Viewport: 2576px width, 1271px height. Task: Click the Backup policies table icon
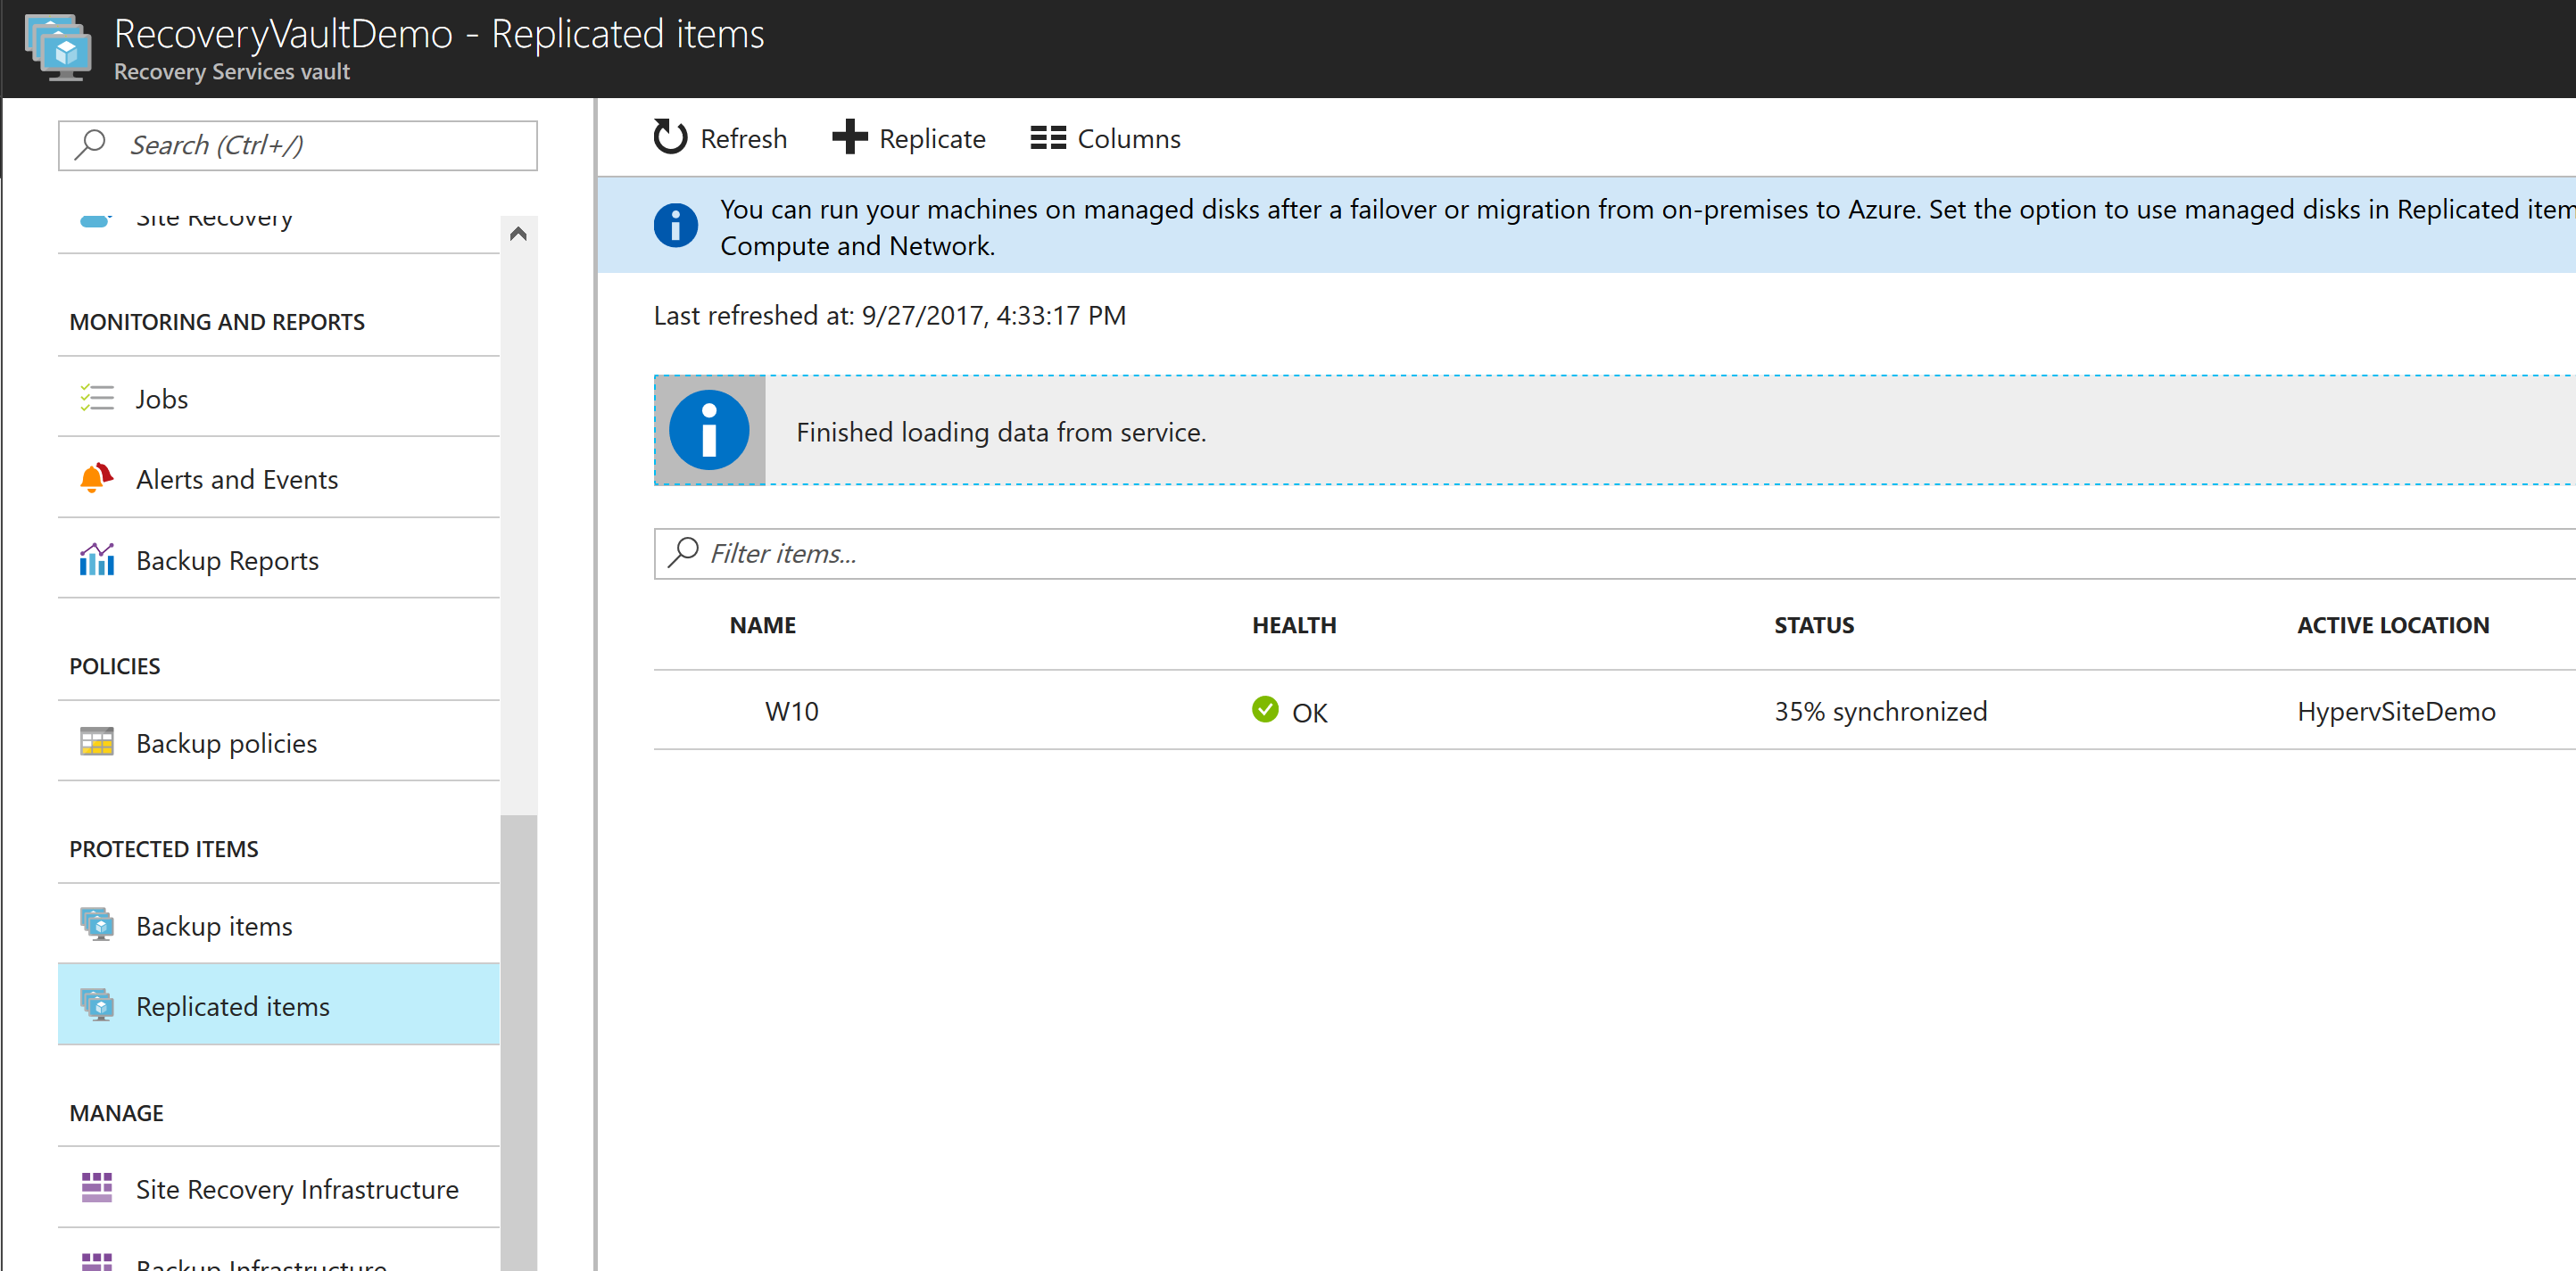coord(97,742)
